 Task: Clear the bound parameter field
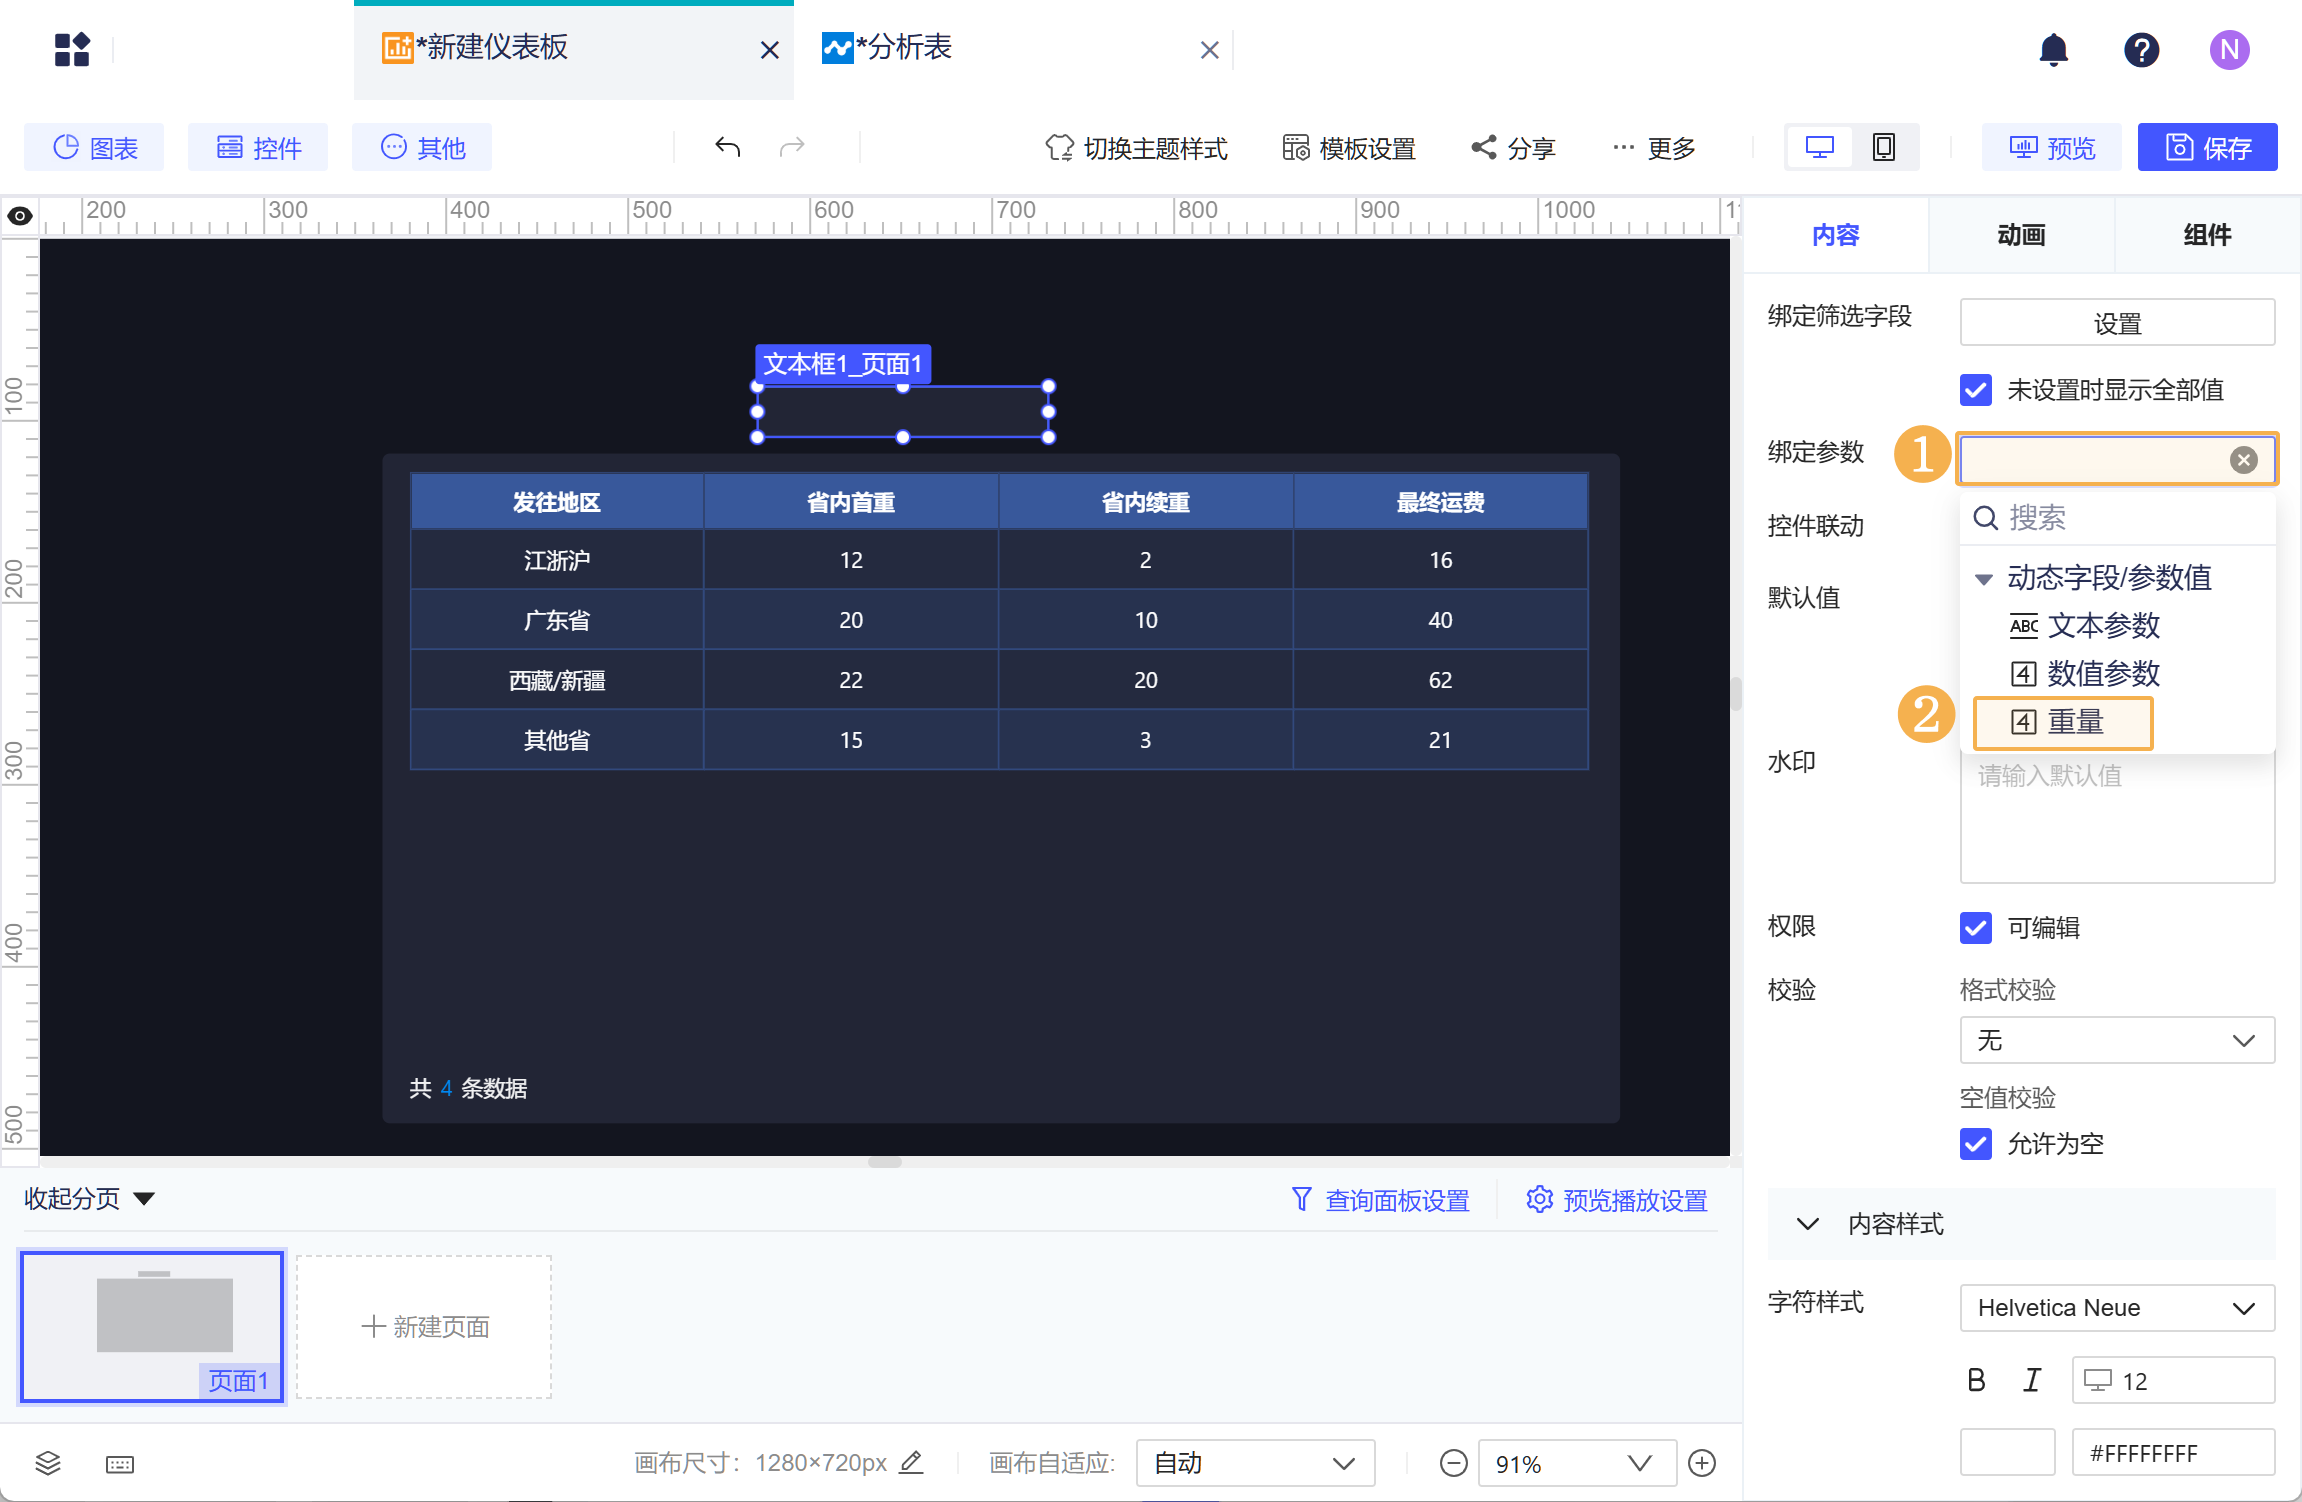[2243, 459]
